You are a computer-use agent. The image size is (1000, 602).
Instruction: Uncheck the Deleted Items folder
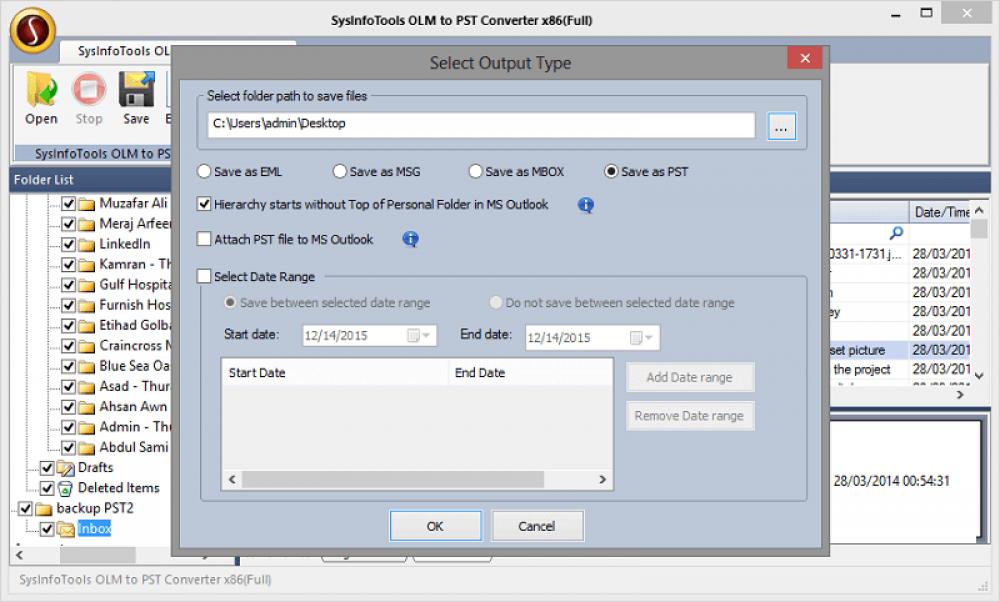point(47,488)
